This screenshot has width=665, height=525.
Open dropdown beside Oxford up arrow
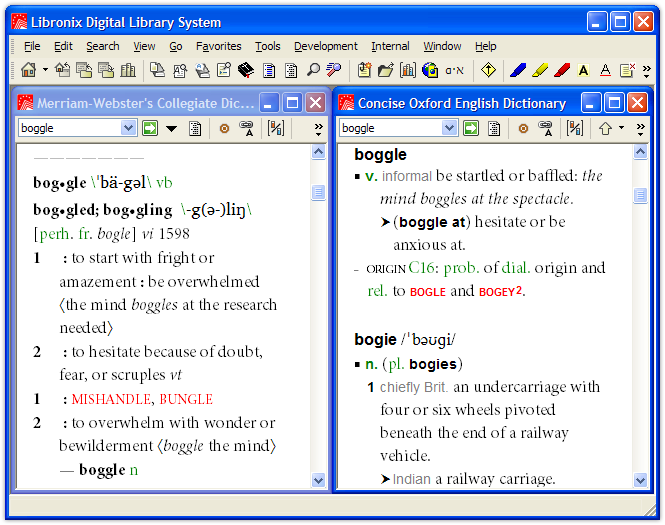click(x=621, y=127)
